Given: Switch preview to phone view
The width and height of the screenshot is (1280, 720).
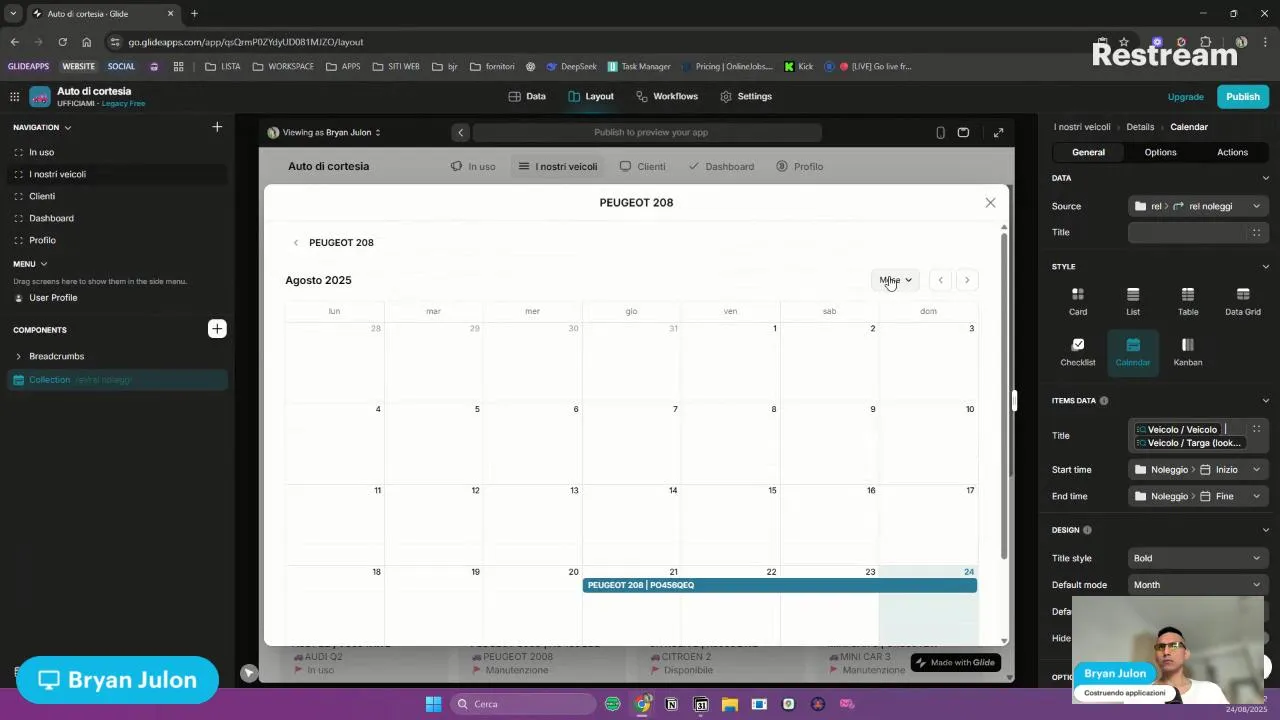Looking at the screenshot, I should [x=940, y=132].
